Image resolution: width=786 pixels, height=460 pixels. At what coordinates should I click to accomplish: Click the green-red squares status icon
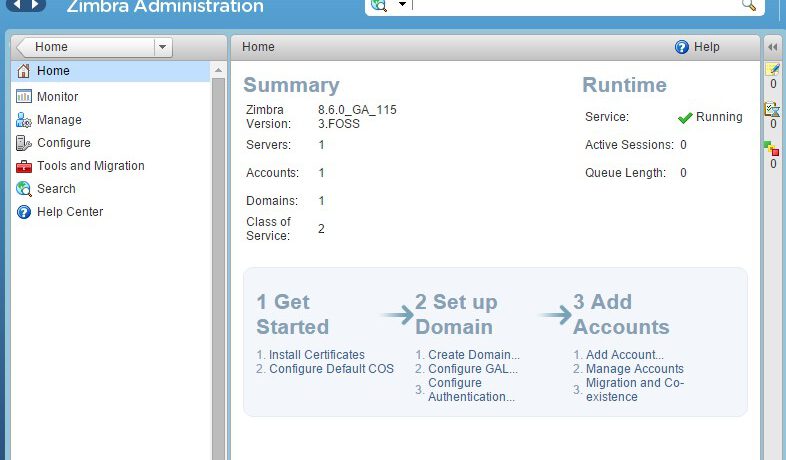tap(772, 148)
